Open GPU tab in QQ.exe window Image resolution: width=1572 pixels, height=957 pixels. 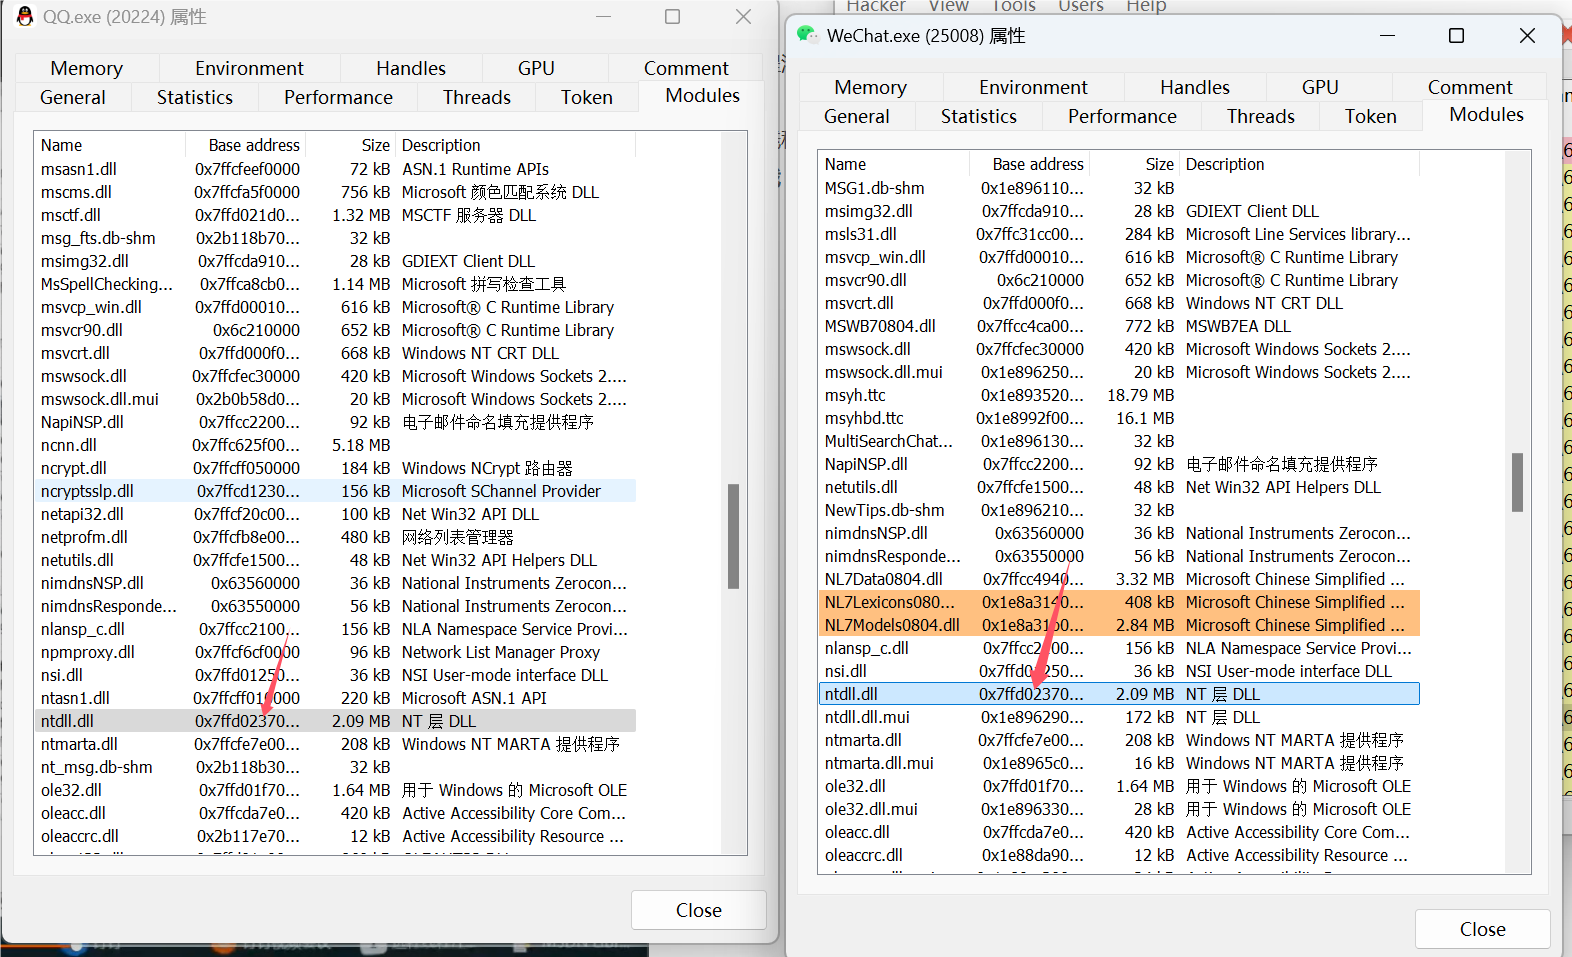coord(536,68)
